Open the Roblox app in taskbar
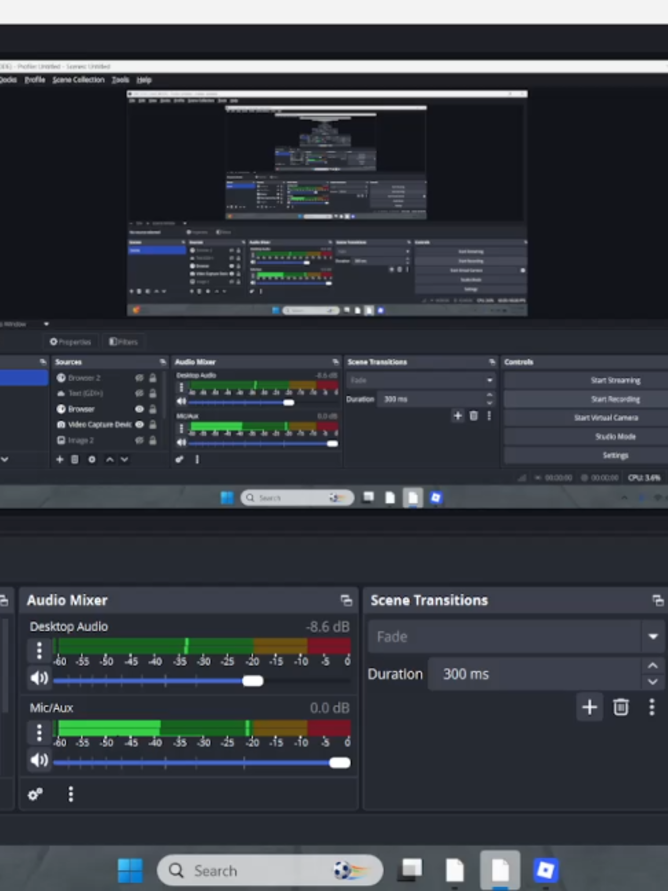Viewport: 668px width, 891px height. click(x=545, y=870)
